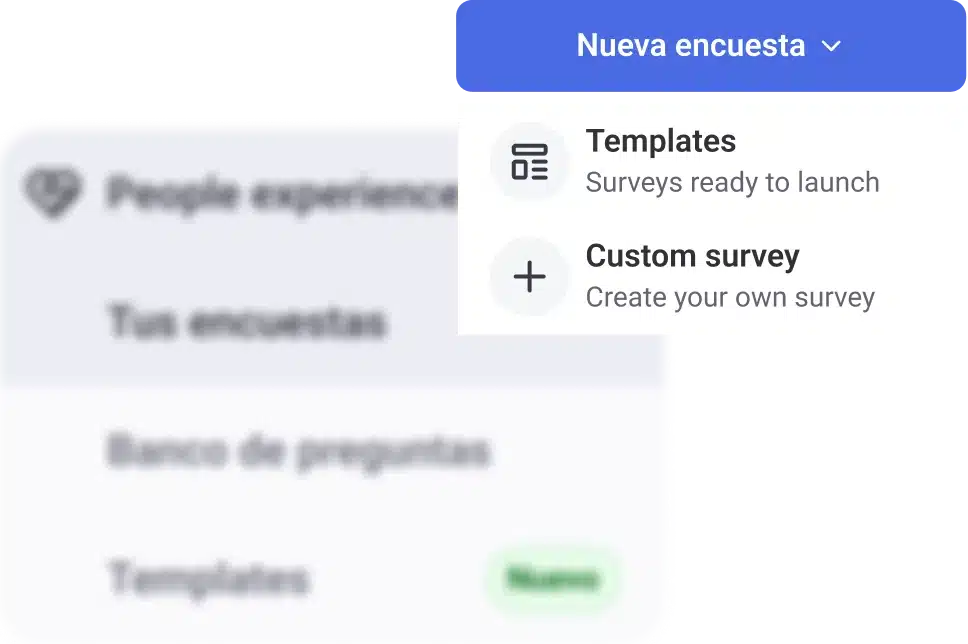This screenshot has width=968, height=644.
Task: Click the 'Surveys ready to launch' description
Action: (x=732, y=183)
